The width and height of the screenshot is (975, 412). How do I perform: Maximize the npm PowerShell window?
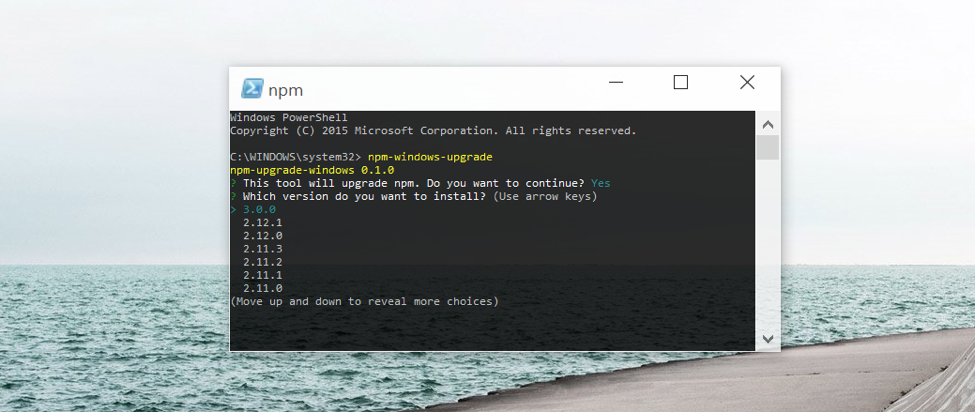(680, 83)
